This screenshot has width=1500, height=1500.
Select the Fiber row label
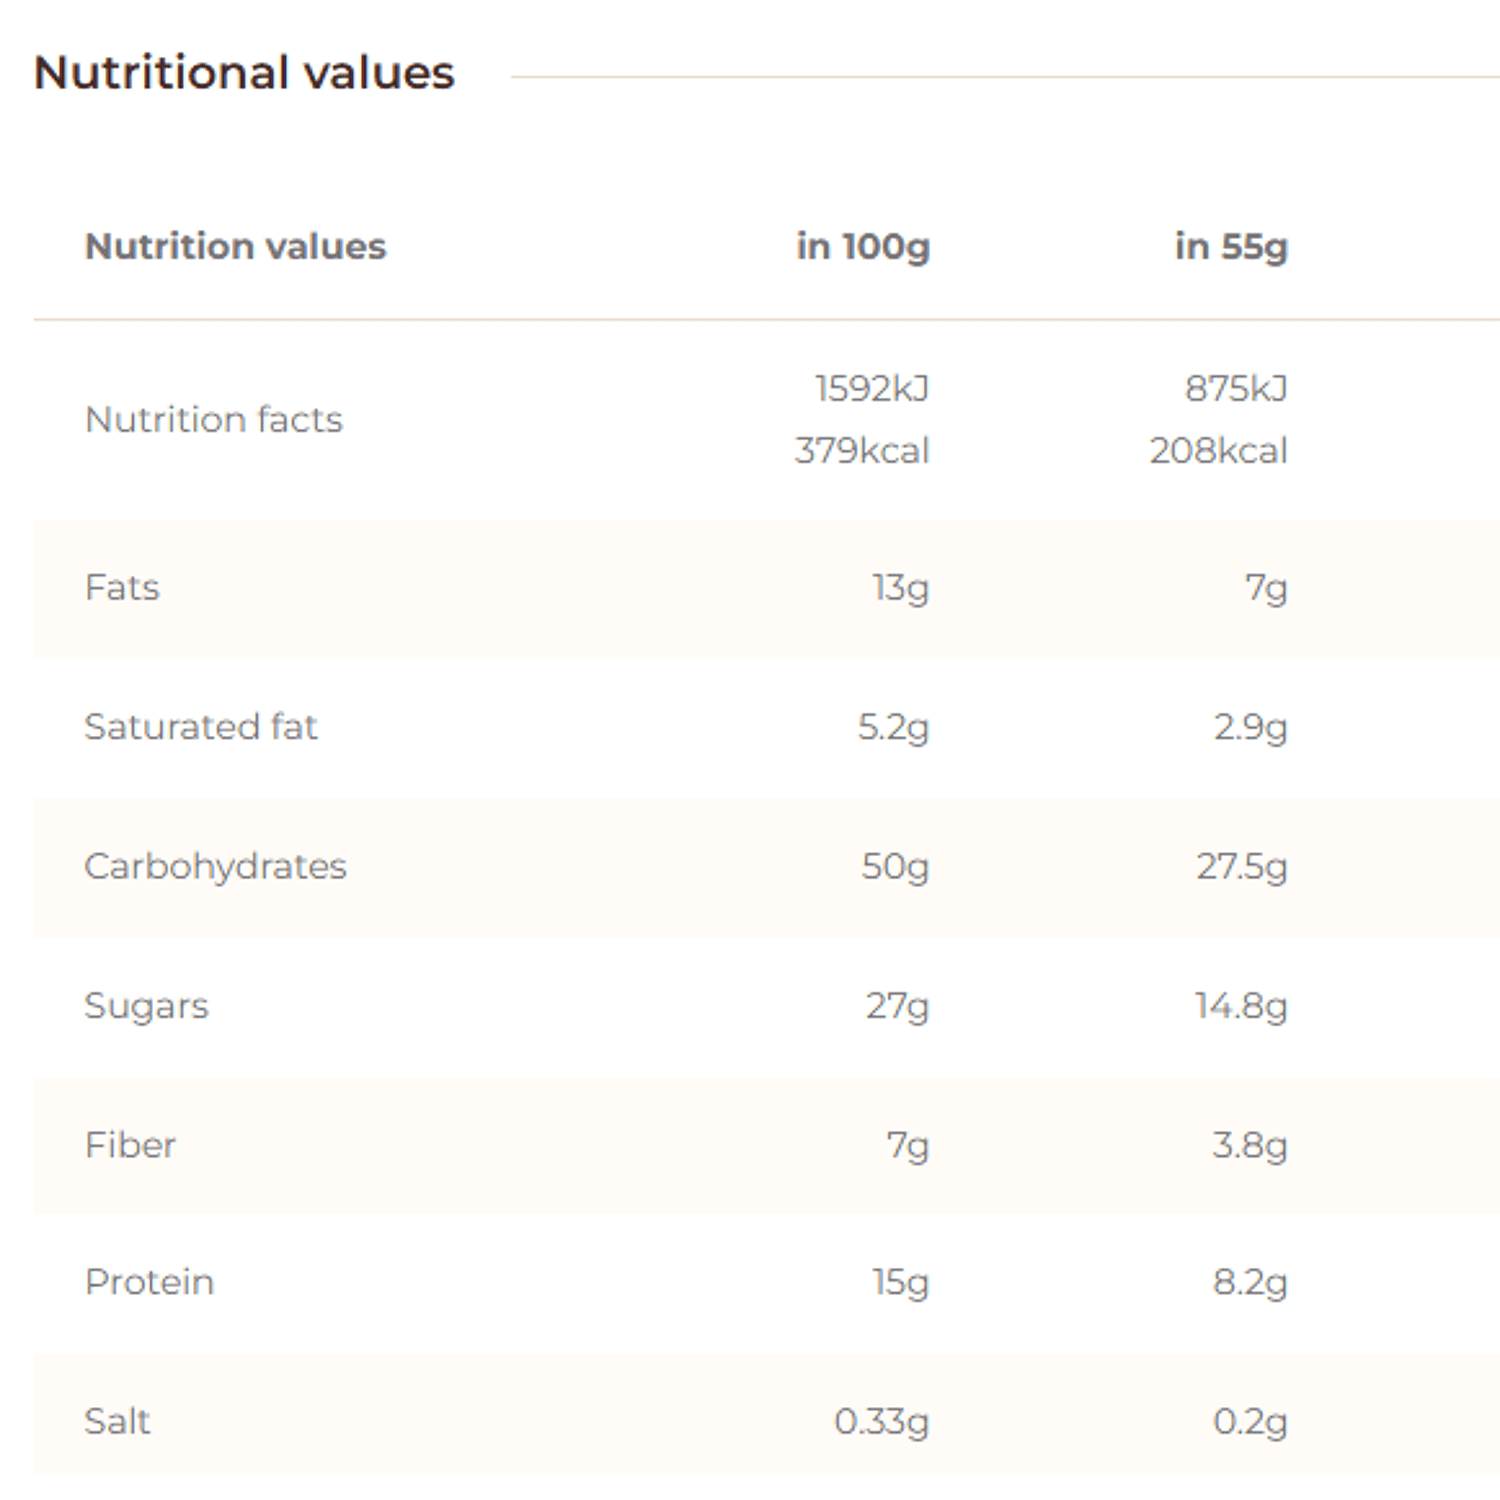tap(130, 1144)
